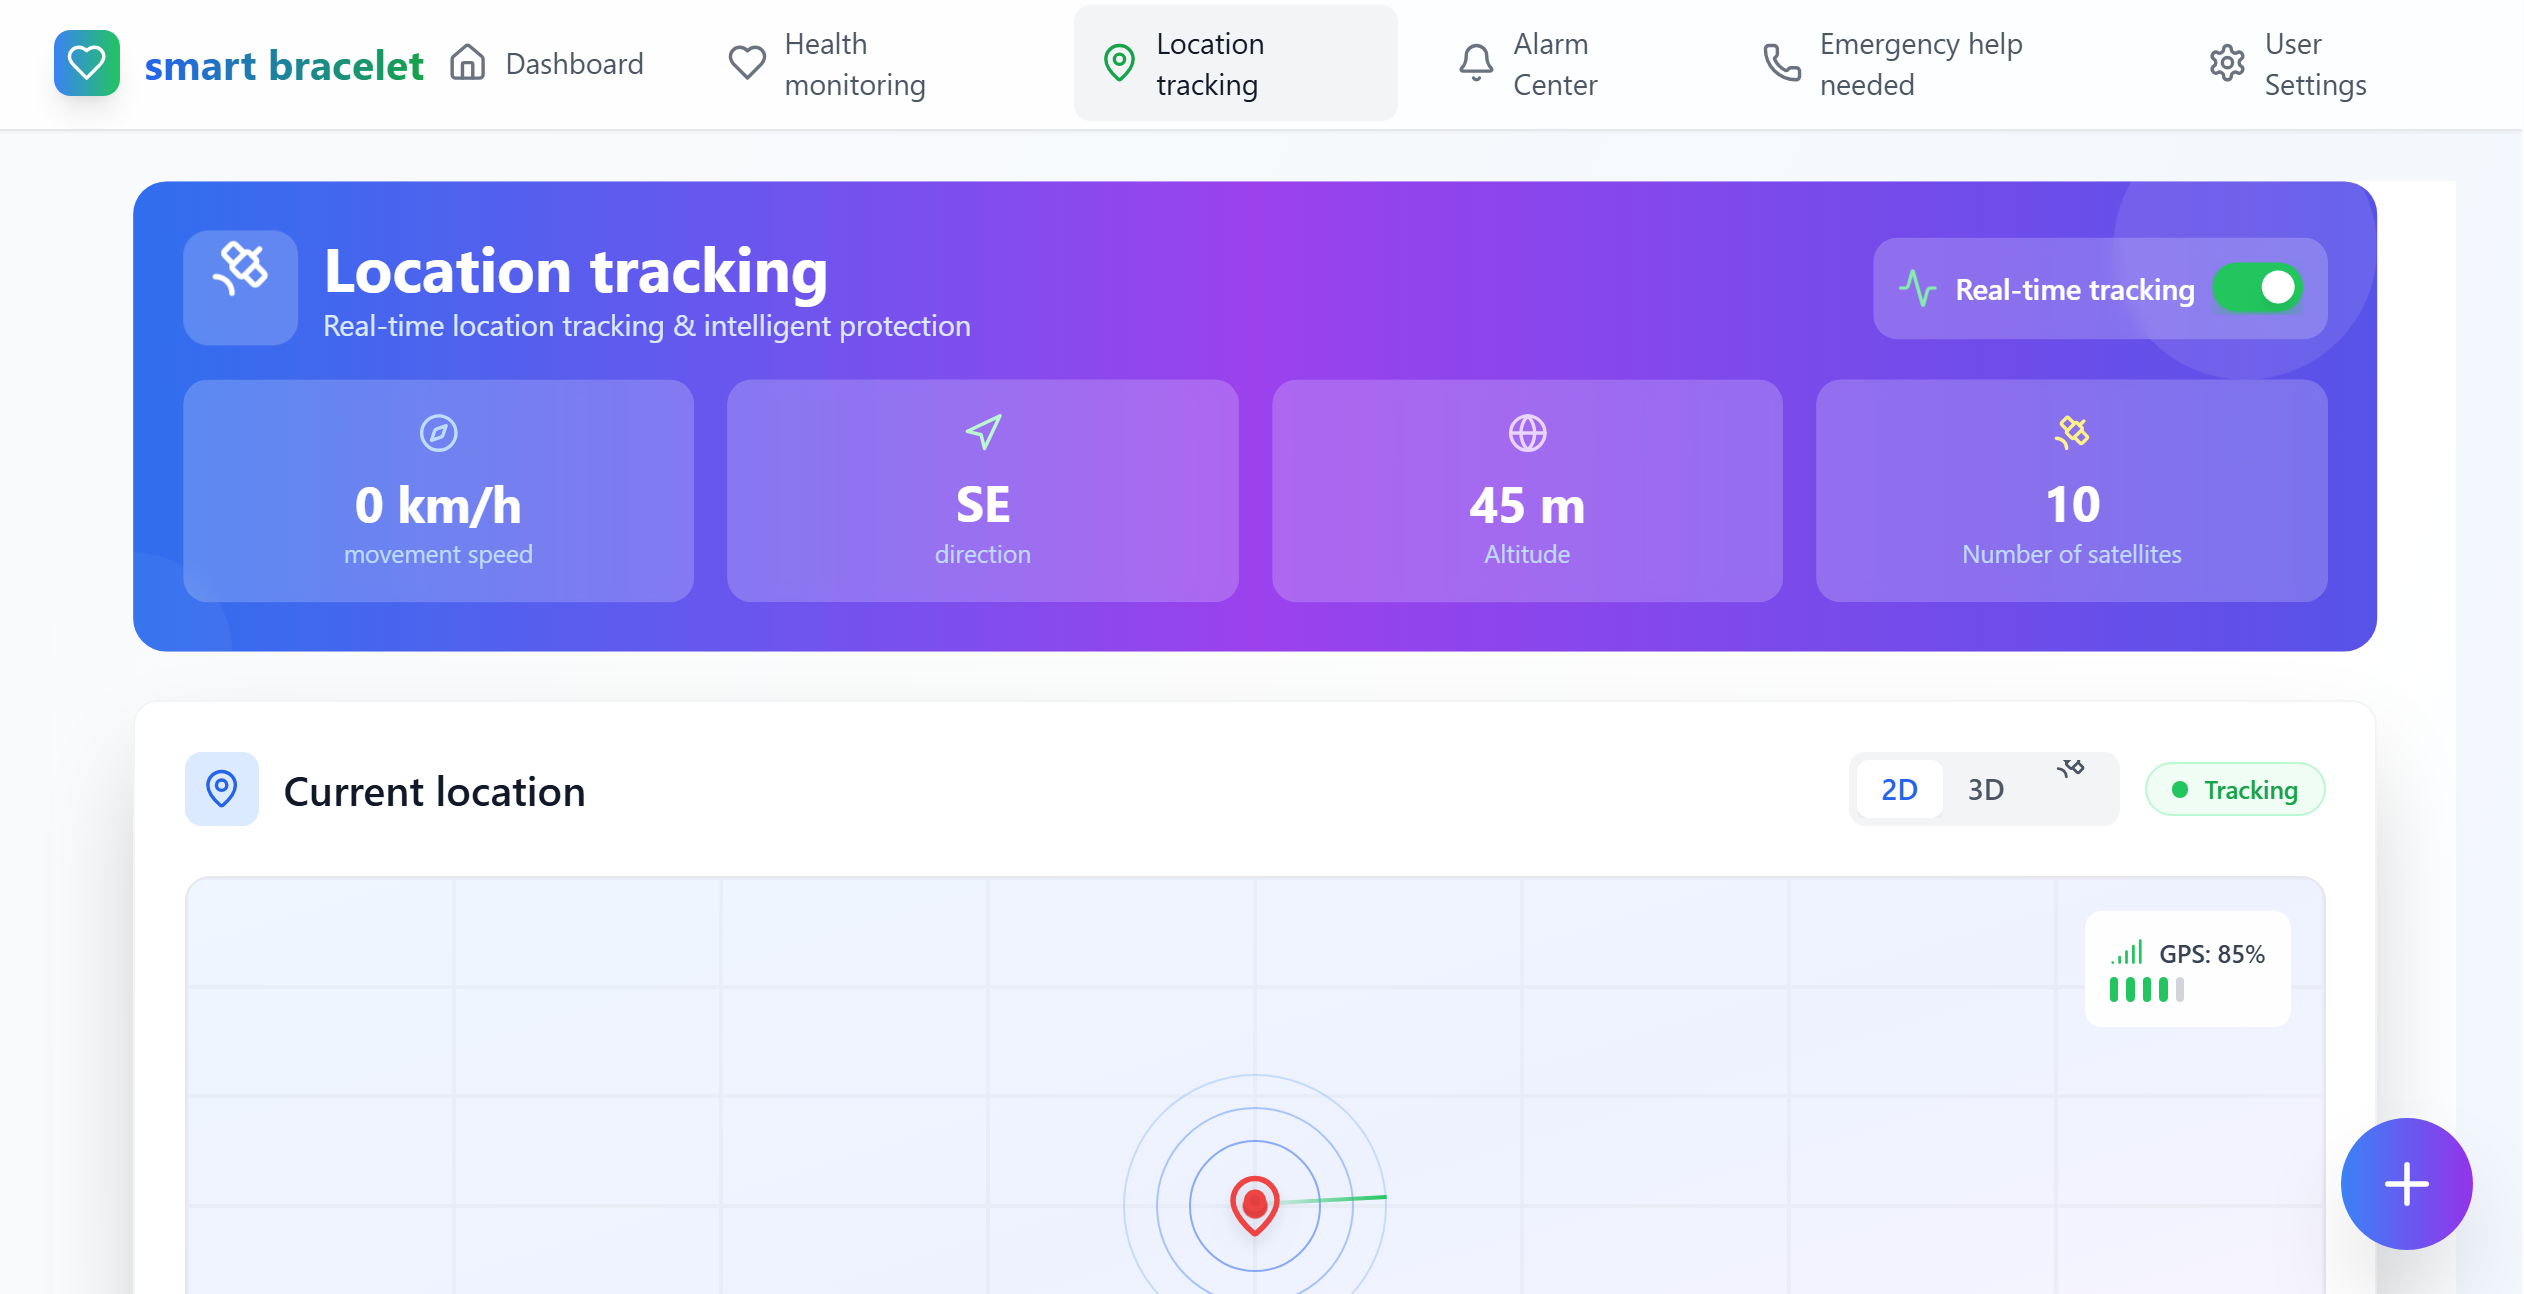Click the yellow satellite icon above satellite count
The image size is (2524, 1294).
pos(2071,432)
